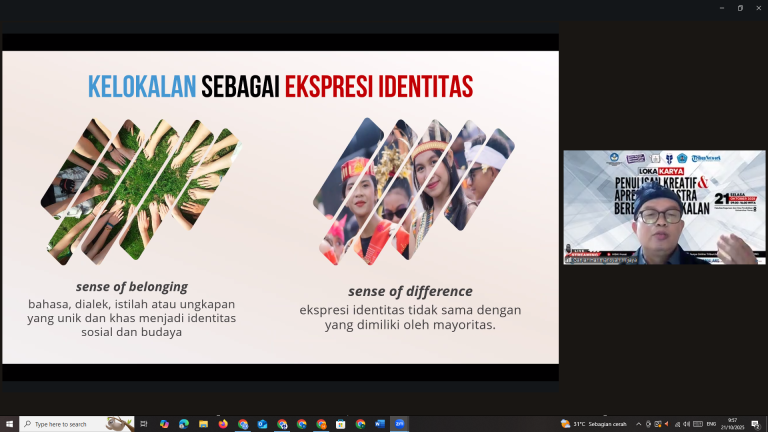Open Outlook from the taskbar
Viewport: 768px width, 432px height.
pos(262,424)
